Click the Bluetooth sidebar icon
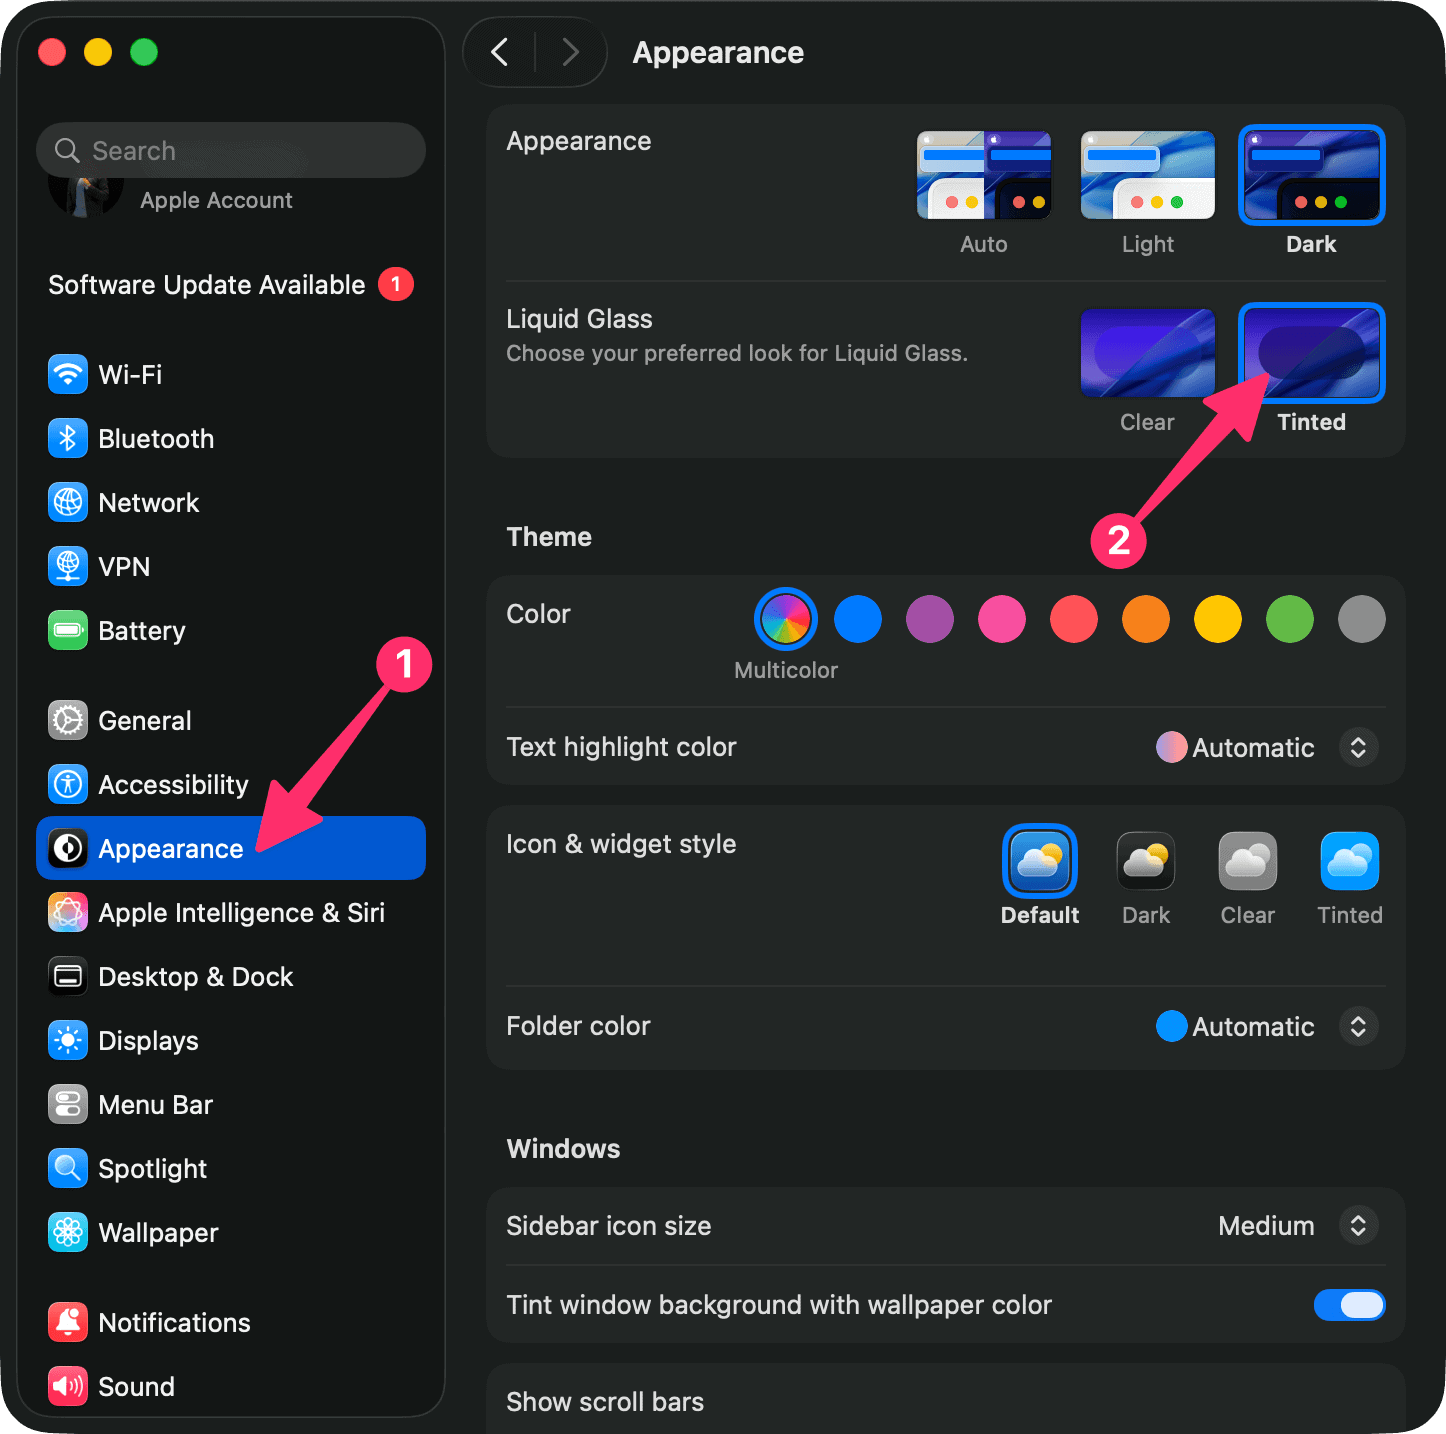 [x=68, y=438]
